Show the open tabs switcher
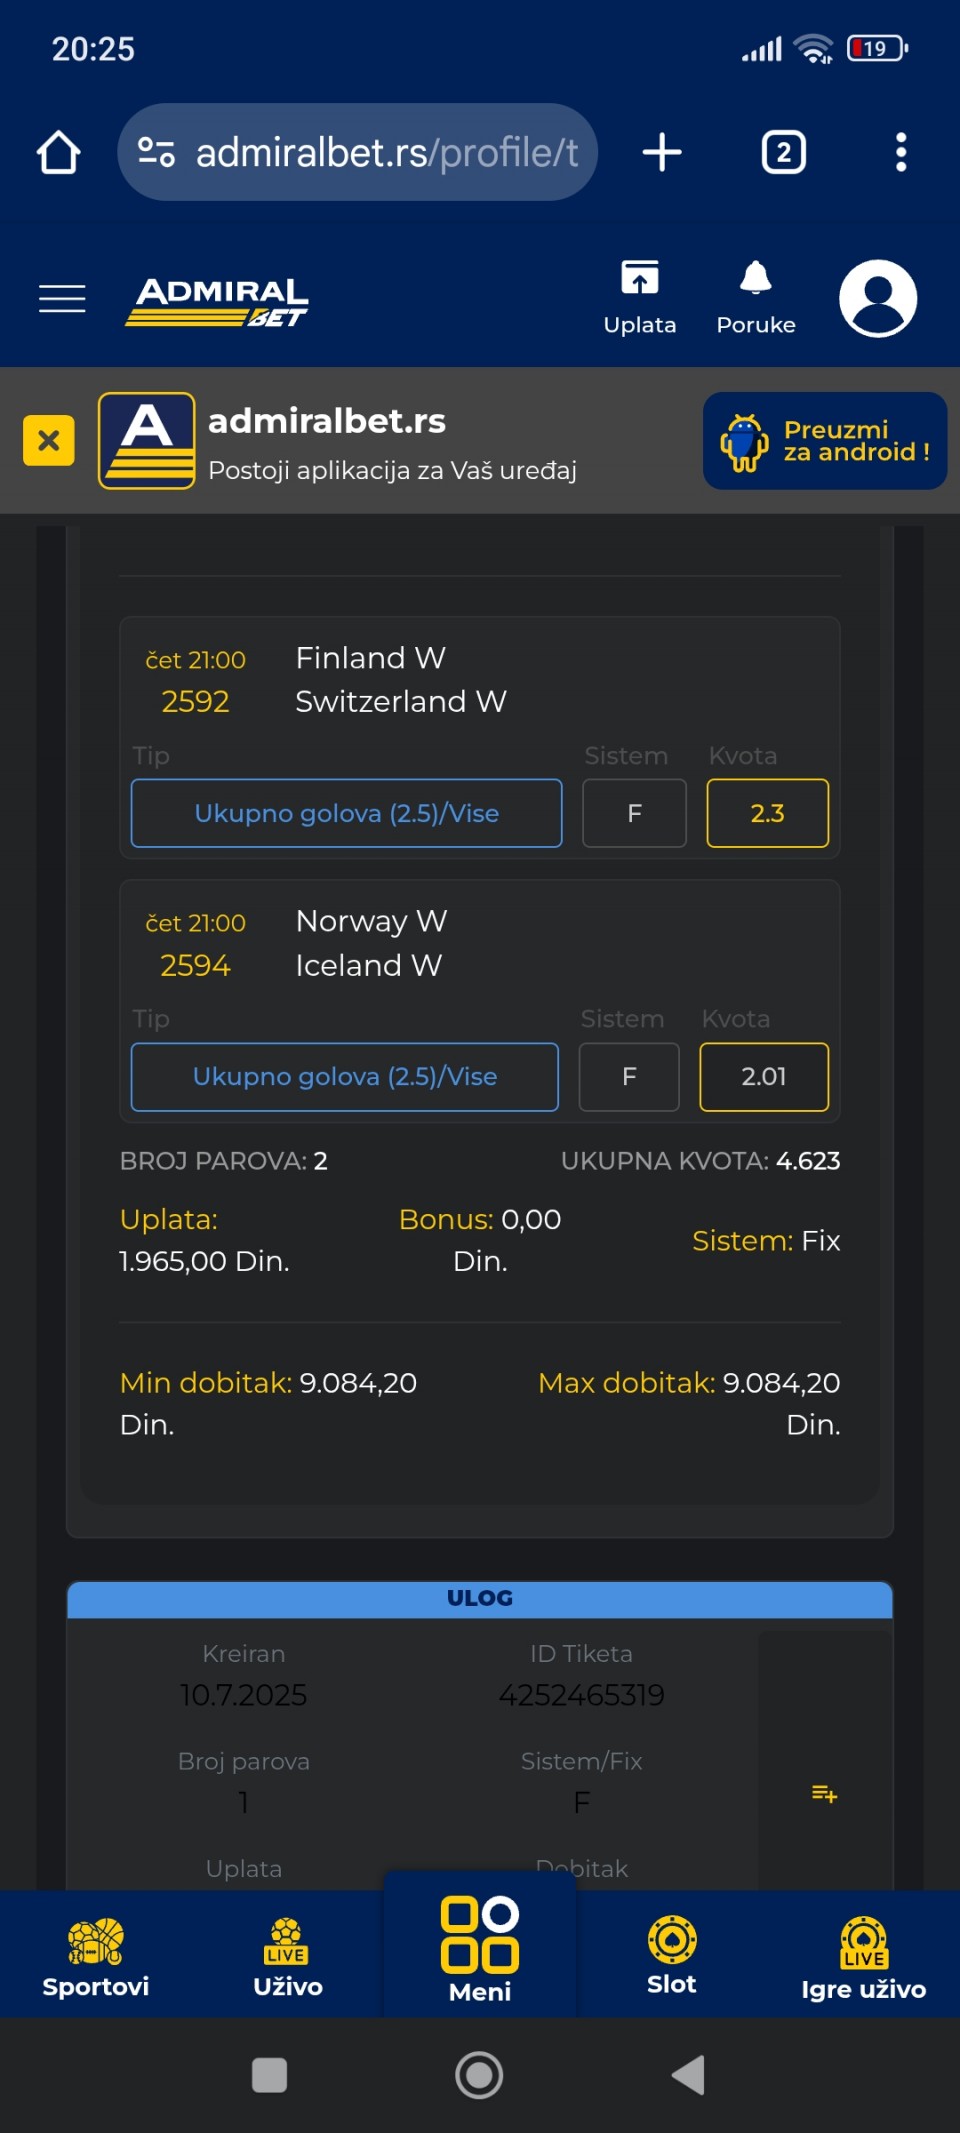960x2133 pixels. [784, 152]
